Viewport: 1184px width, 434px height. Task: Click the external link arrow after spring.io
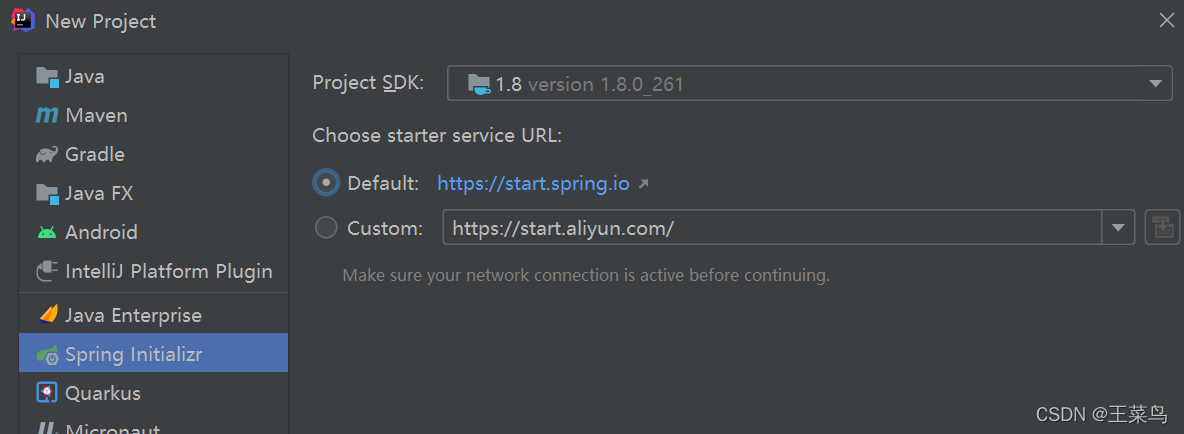click(x=643, y=183)
